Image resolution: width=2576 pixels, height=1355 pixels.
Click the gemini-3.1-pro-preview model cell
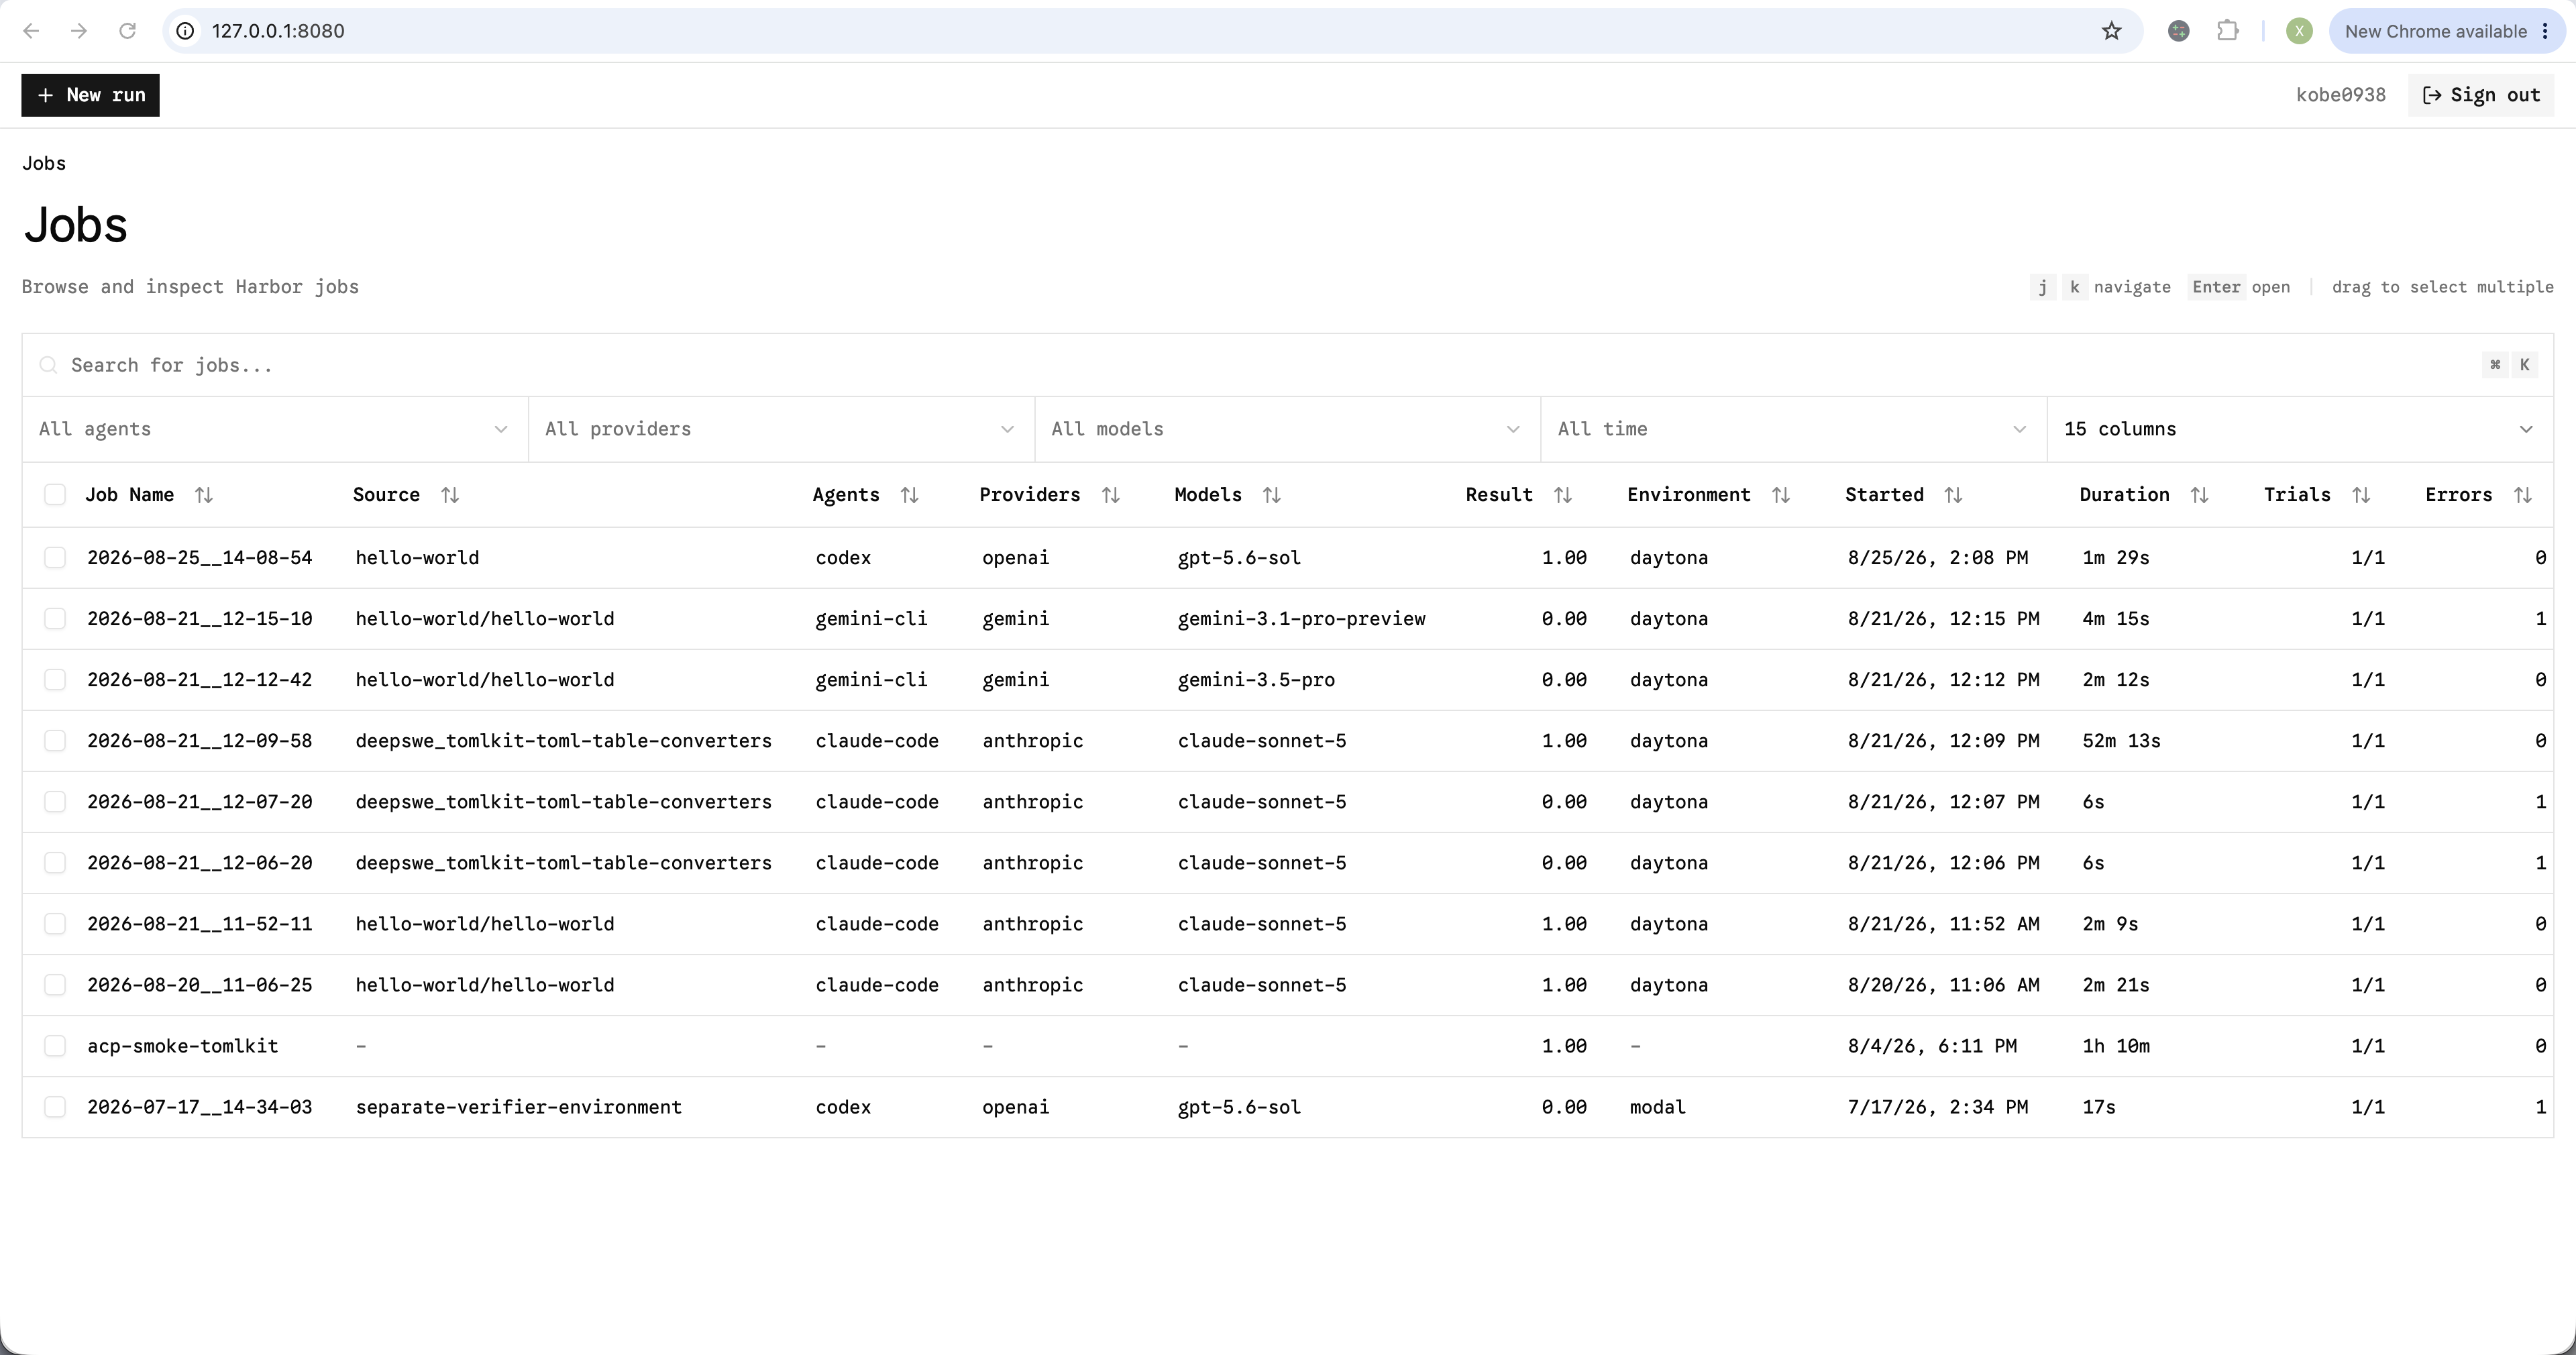coord(1301,619)
